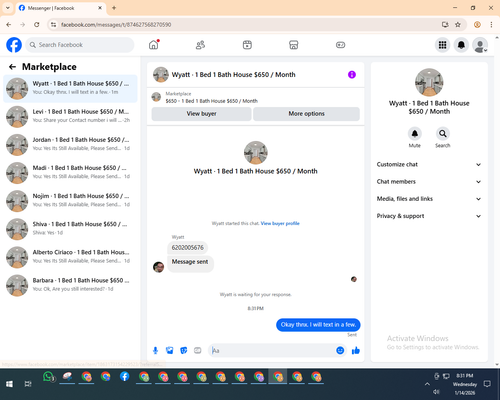The image size is (500, 400).
Task: Open the Facebook menu grid icon
Action: (x=442, y=45)
